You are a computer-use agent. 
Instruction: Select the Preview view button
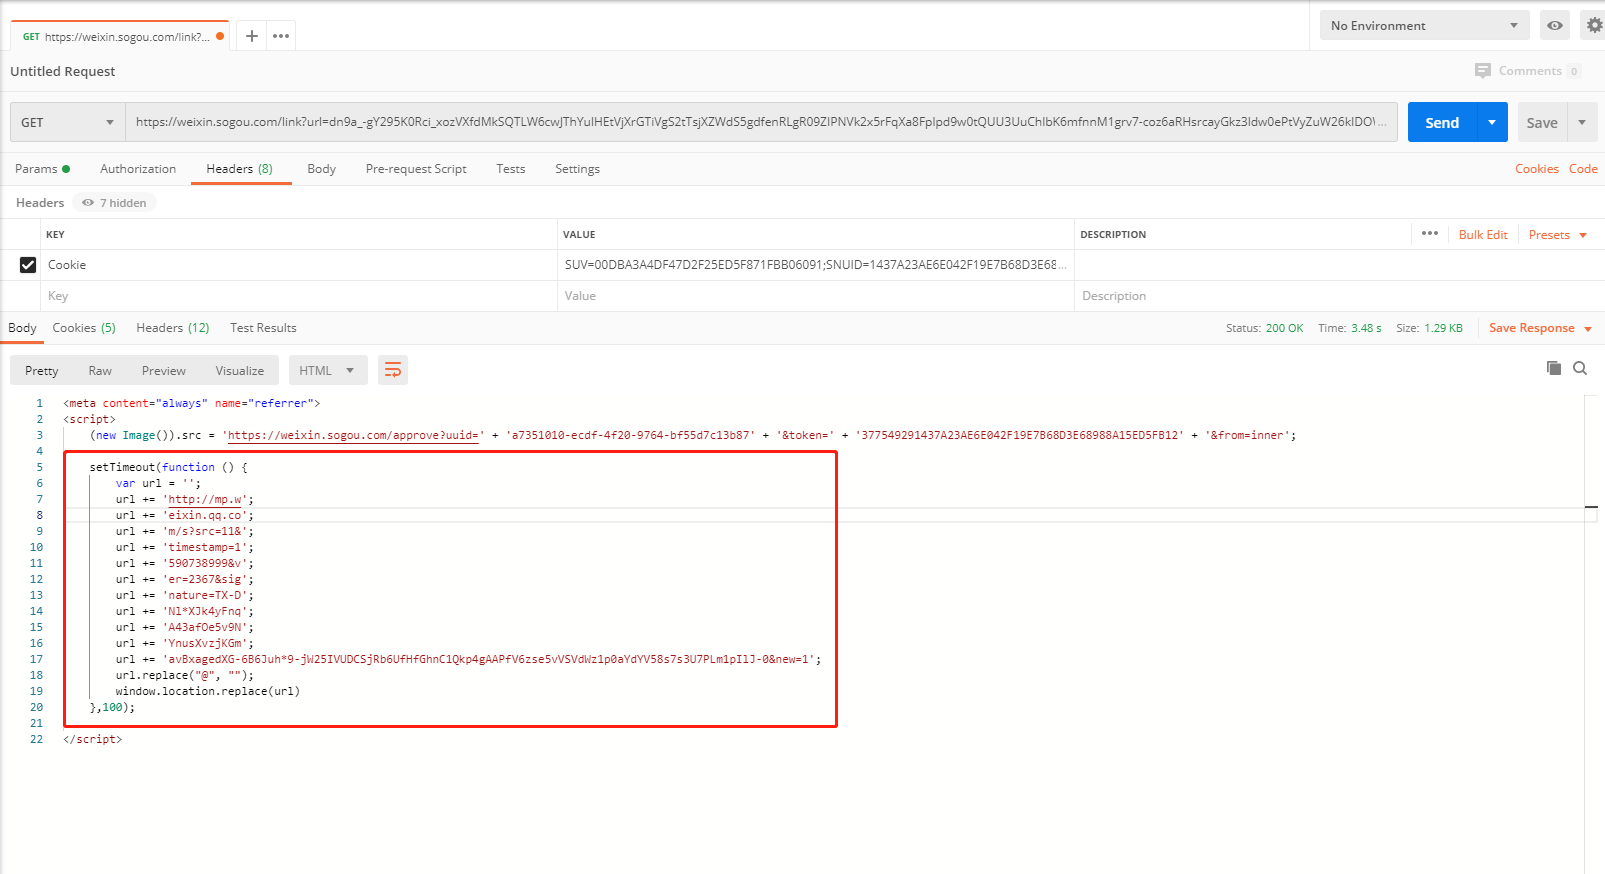164,370
